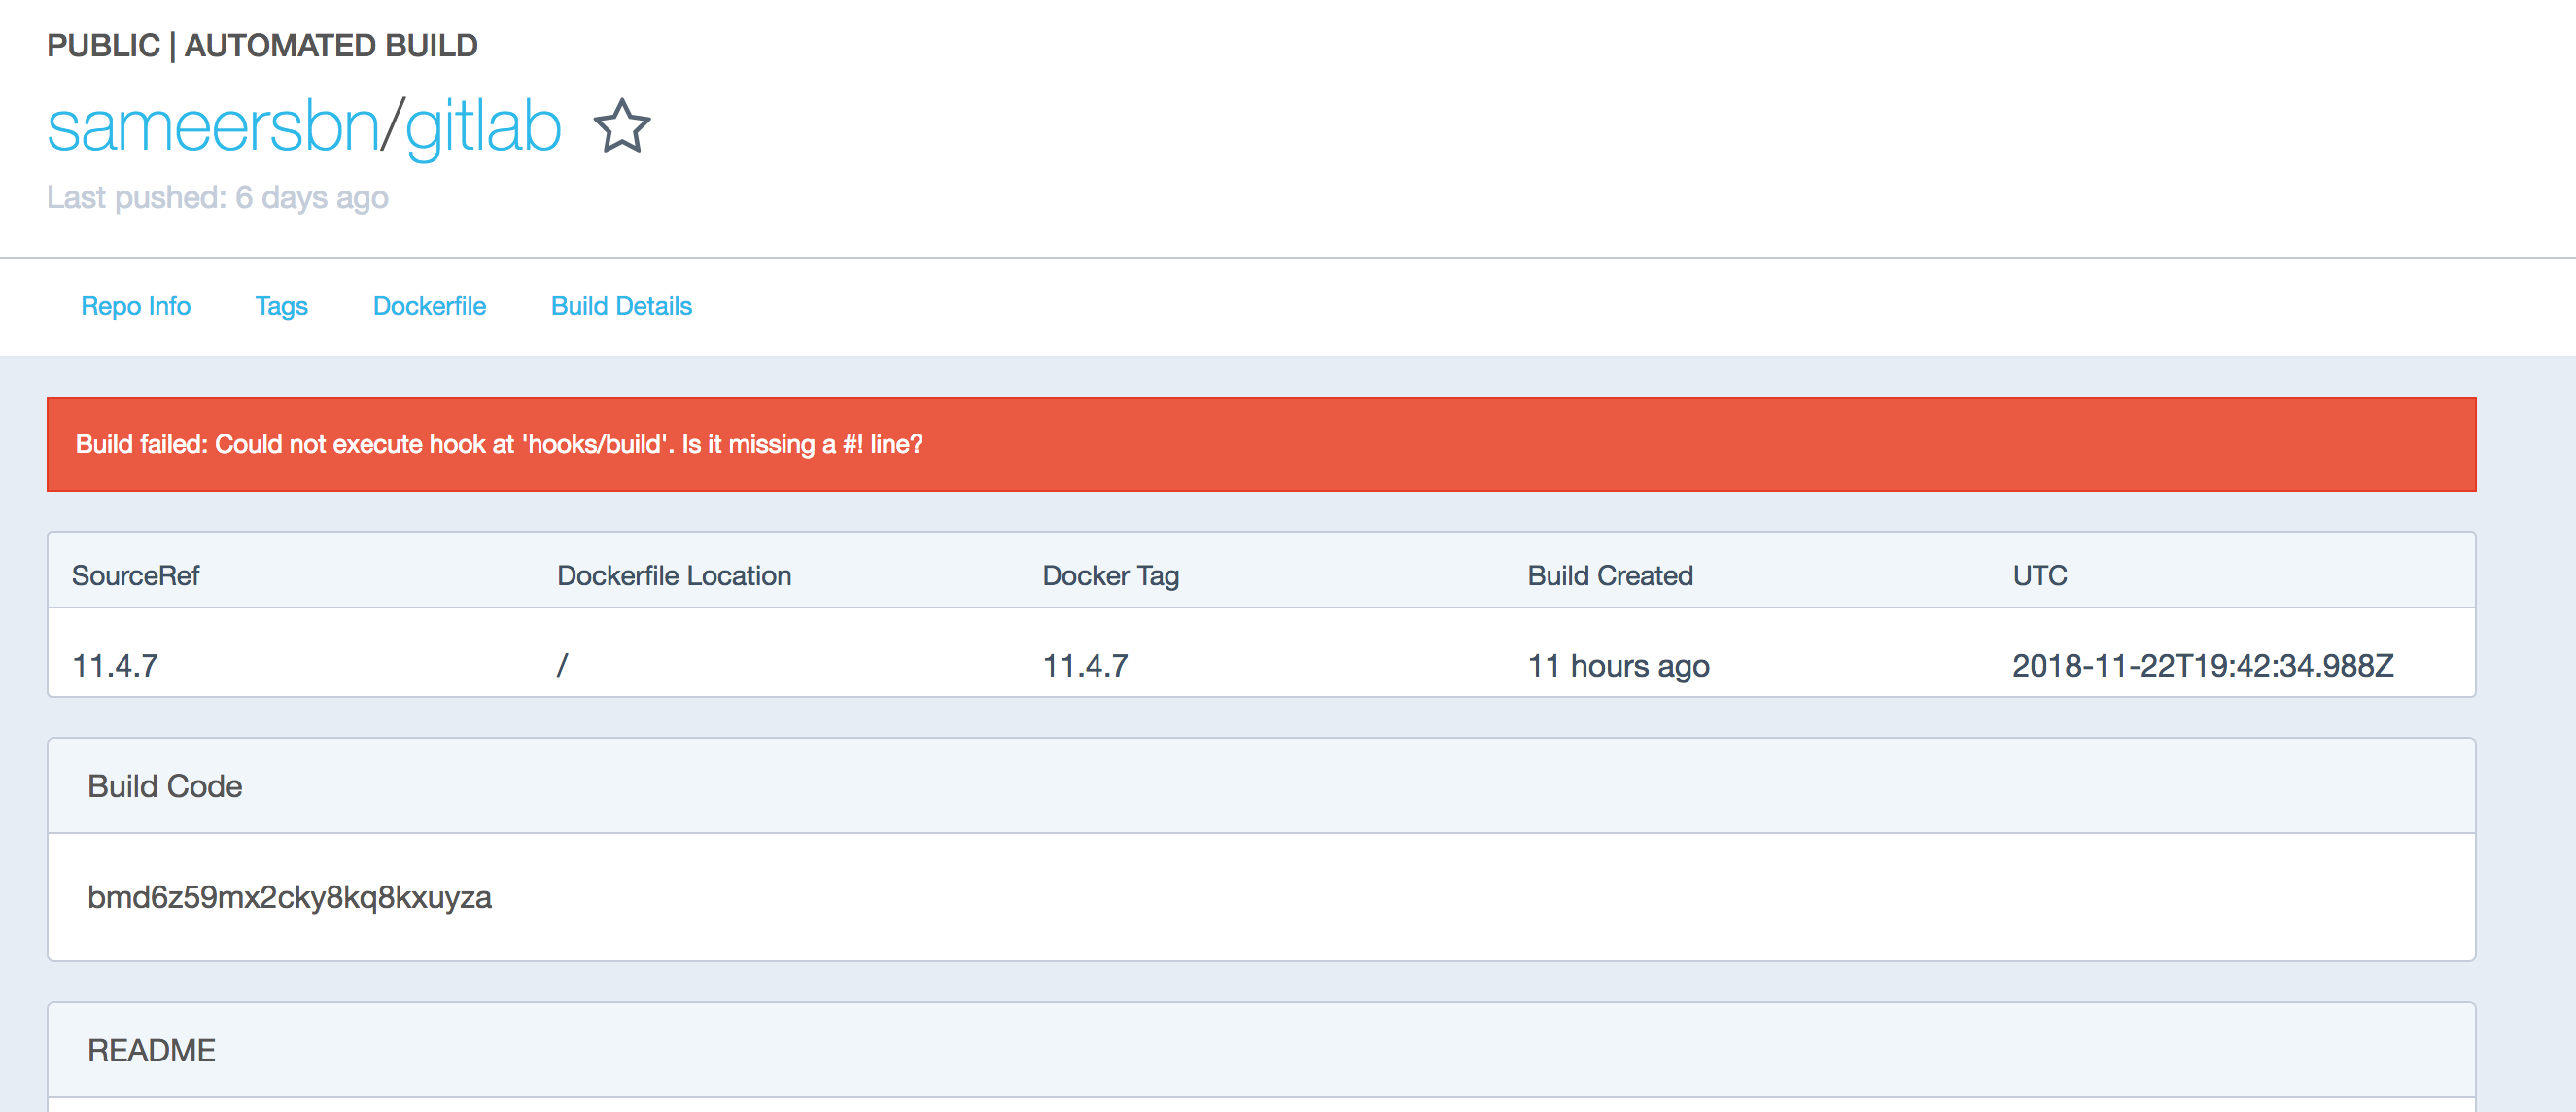This screenshot has height=1112, width=2576.
Task: Switch to the Tags tab
Action: [281, 306]
